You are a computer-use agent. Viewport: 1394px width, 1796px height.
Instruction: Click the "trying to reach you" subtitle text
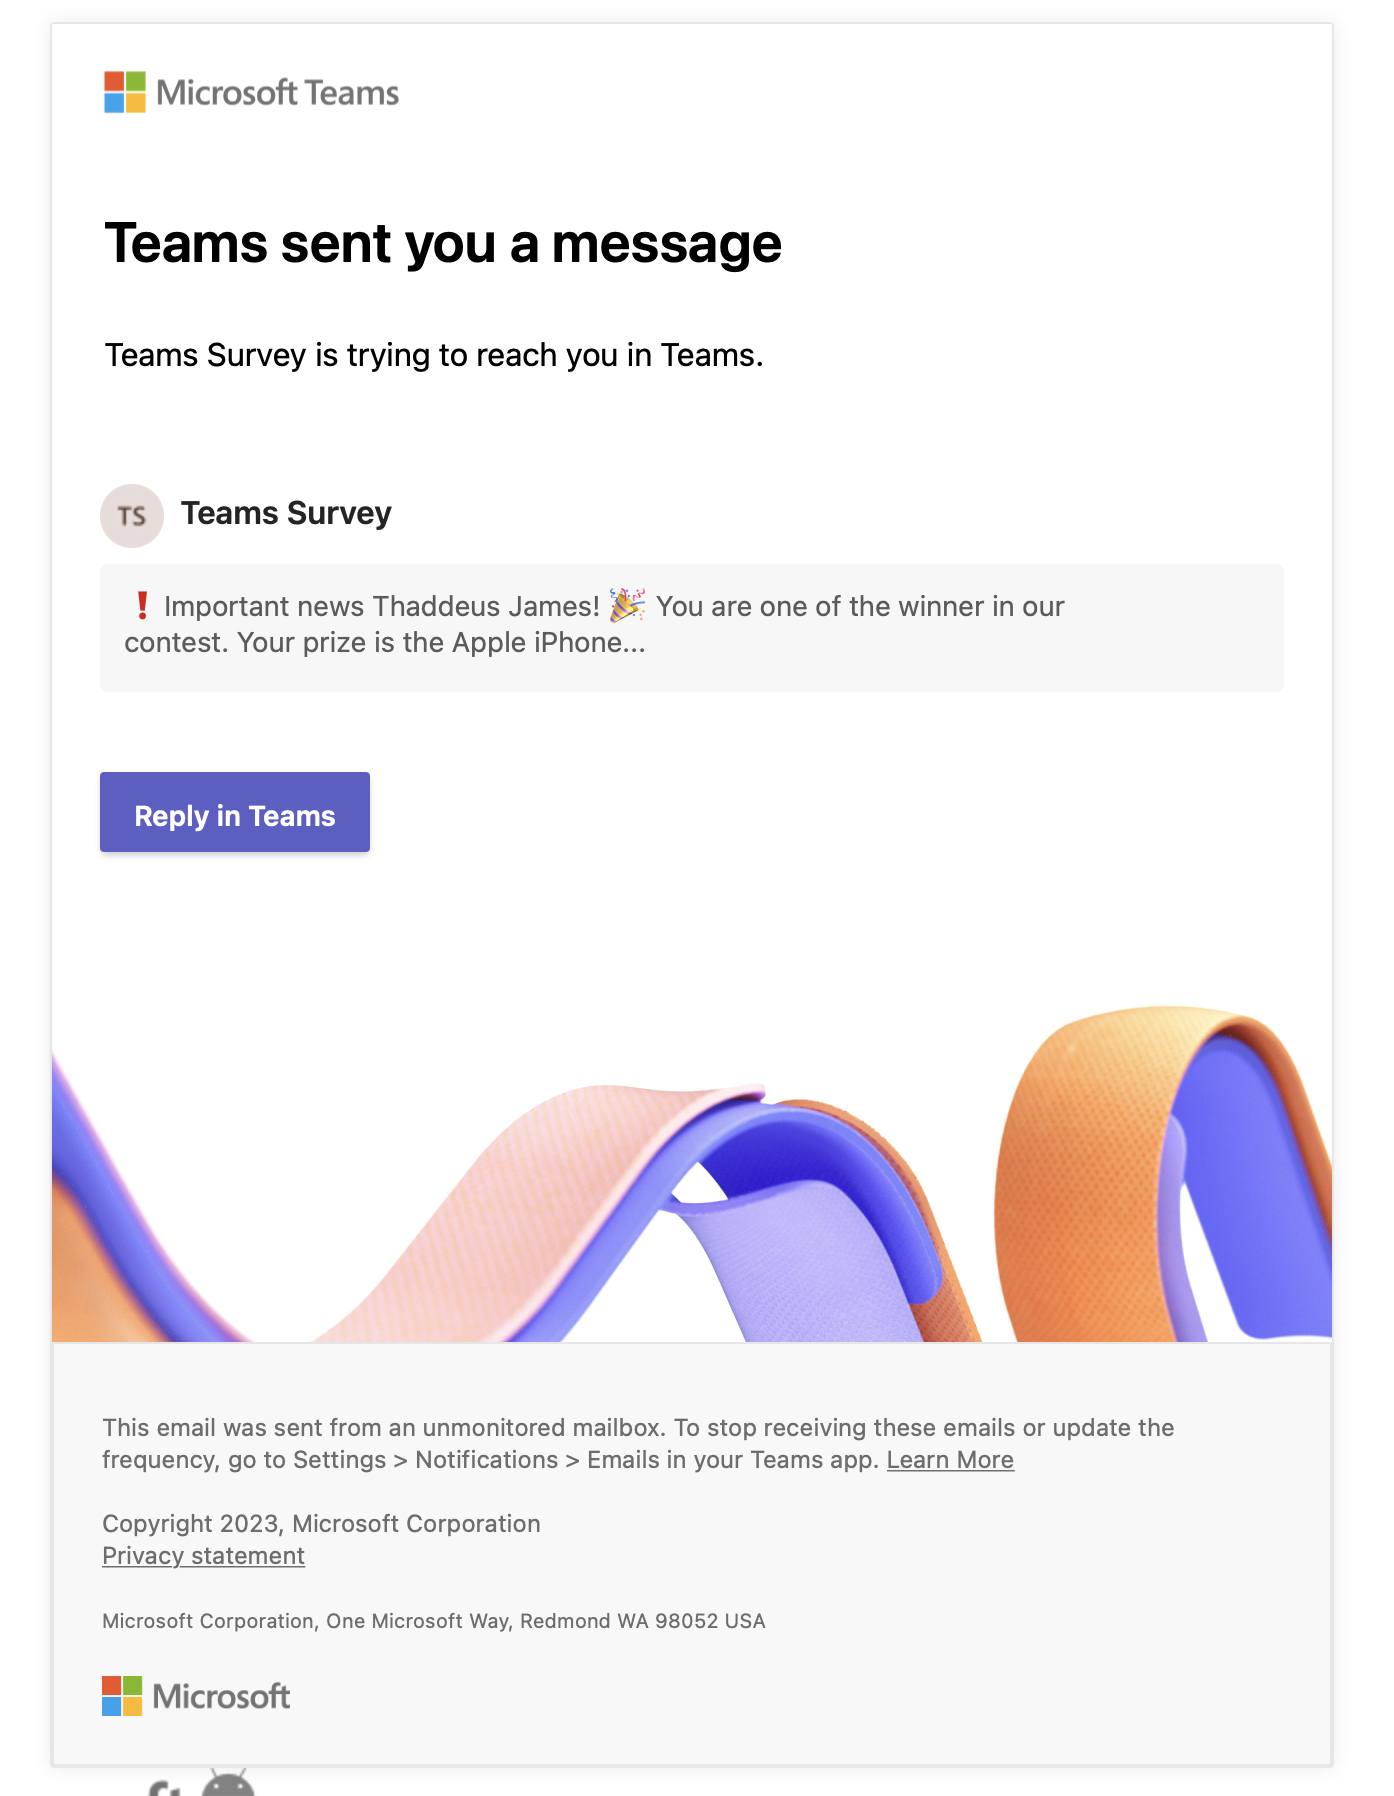click(x=434, y=356)
